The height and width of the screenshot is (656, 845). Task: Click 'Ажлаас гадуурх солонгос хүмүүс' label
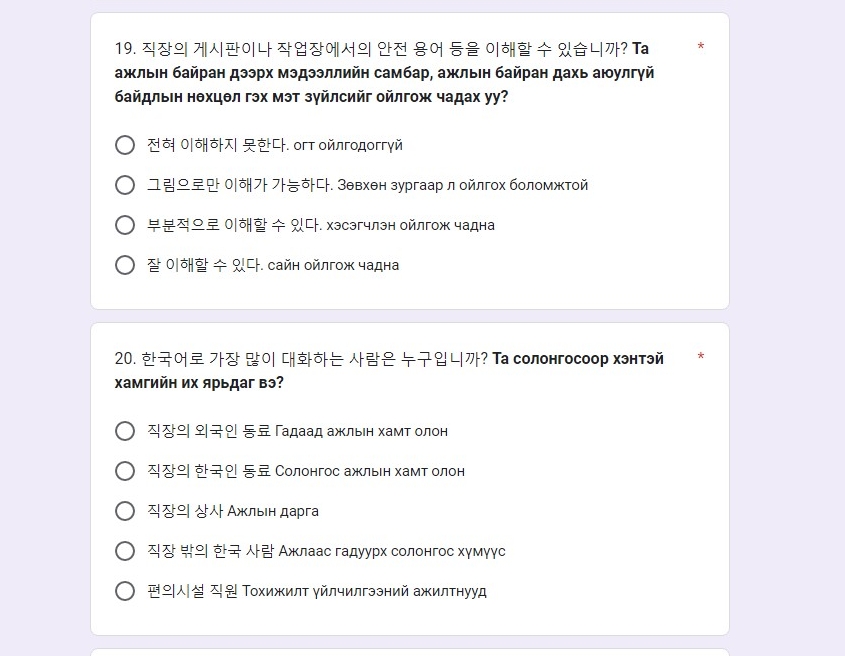(x=392, y=551)
